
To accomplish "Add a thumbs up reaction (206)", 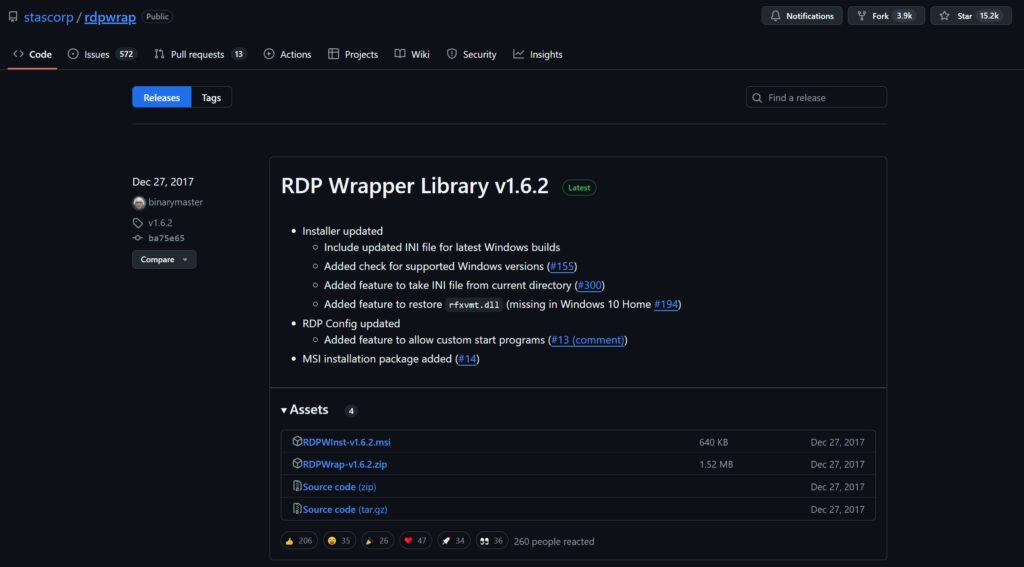I will (x=299, y=541).
